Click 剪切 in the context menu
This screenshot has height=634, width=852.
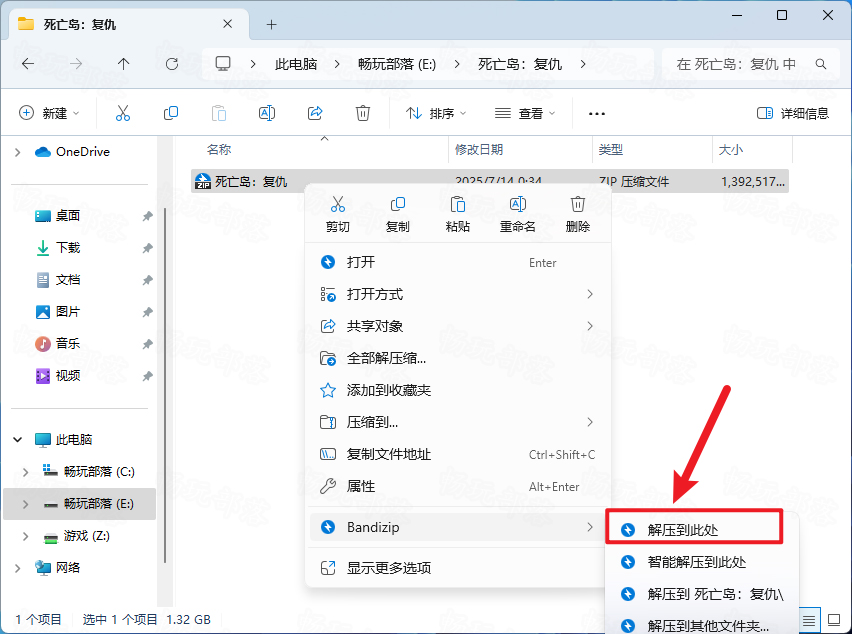(x=337, y=214)
